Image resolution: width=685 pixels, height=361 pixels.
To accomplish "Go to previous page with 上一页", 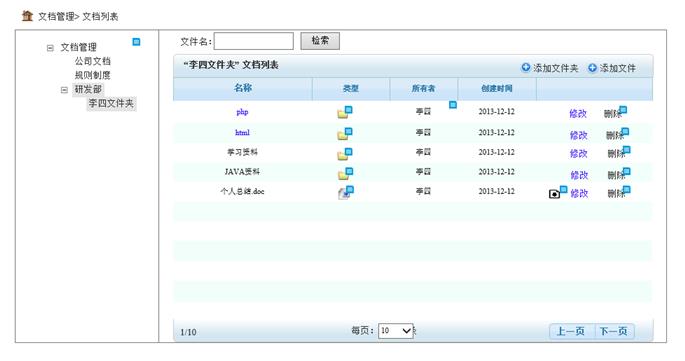I will point(571,331).
